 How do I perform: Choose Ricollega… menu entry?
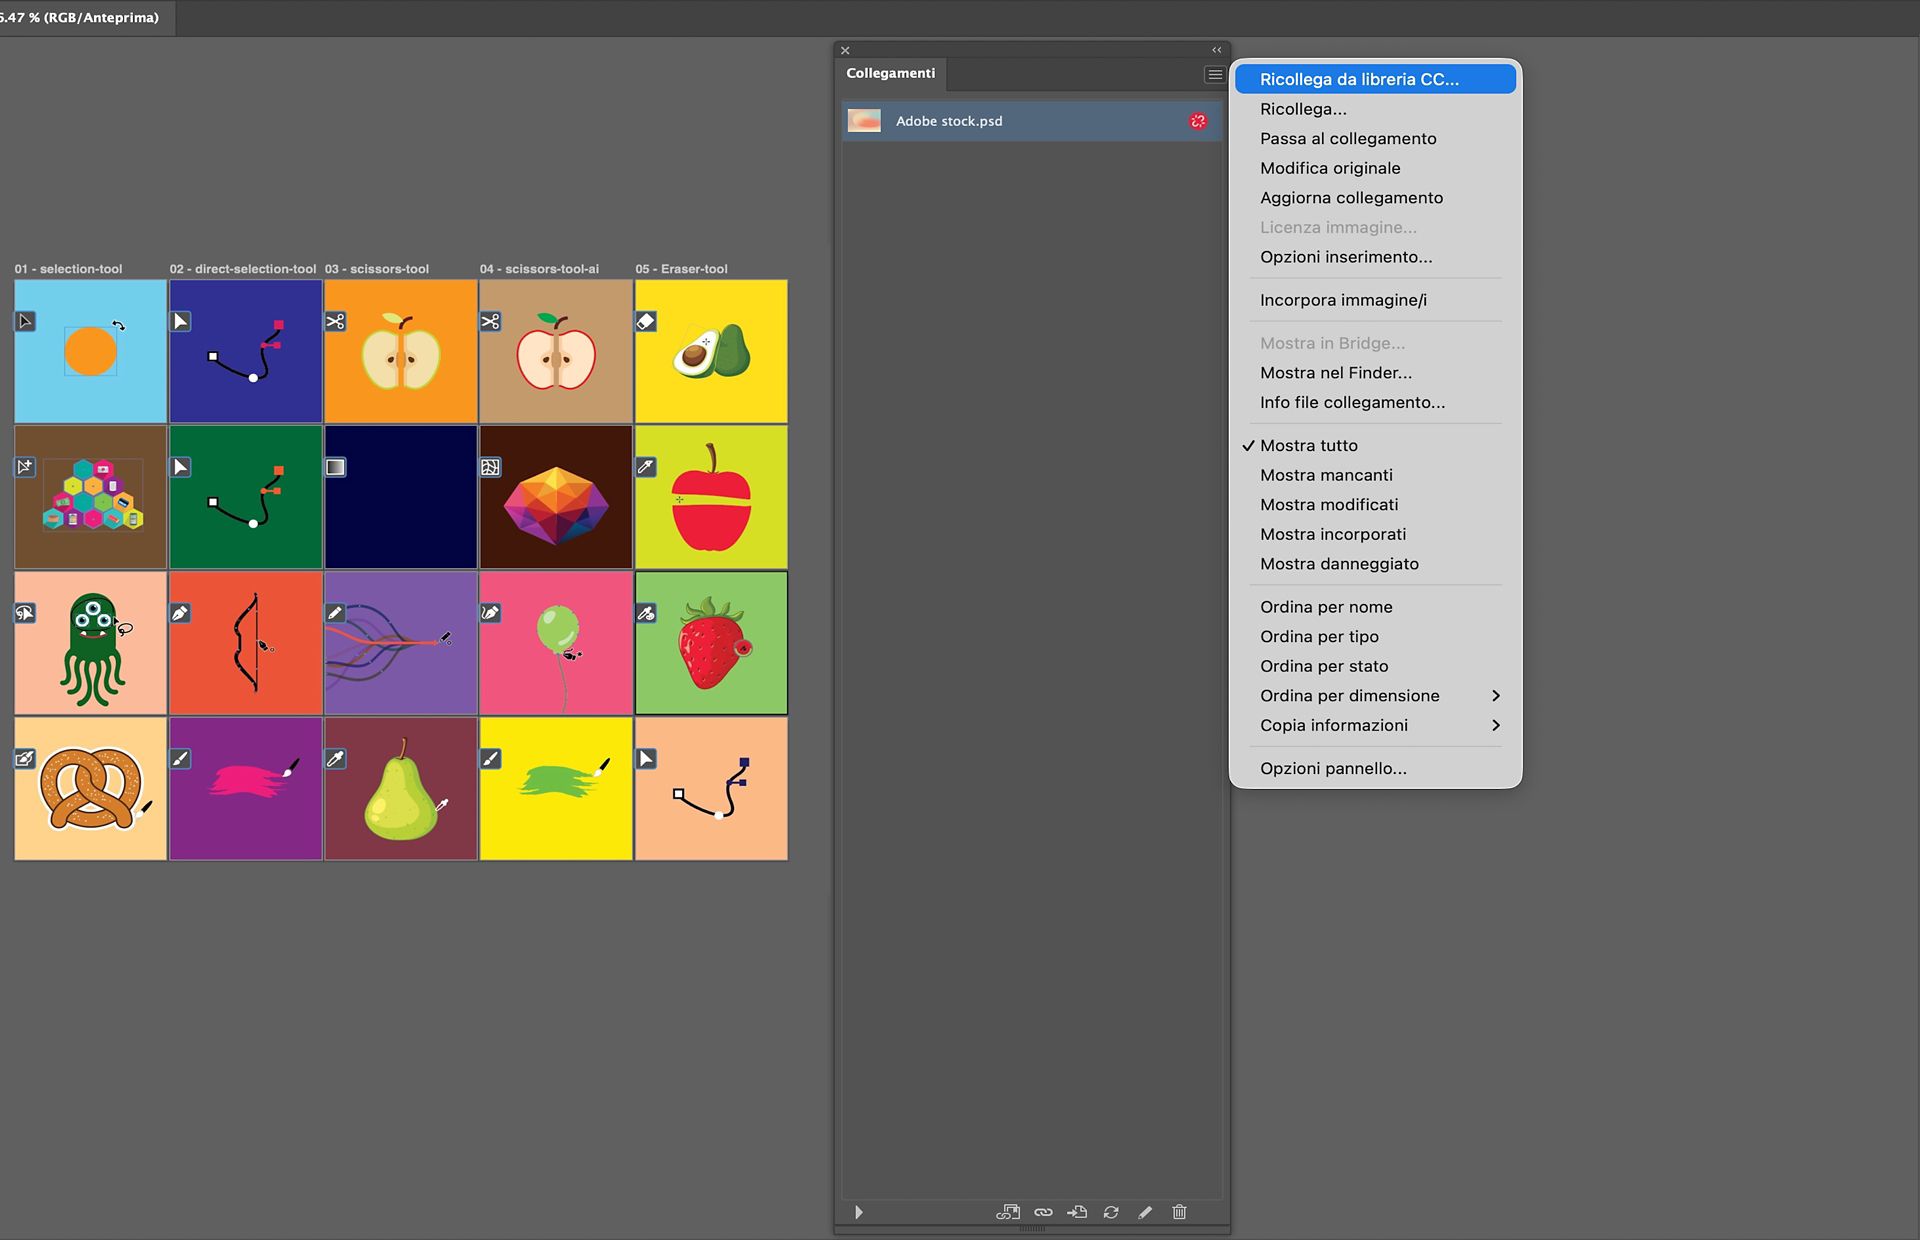point(1375,109)
